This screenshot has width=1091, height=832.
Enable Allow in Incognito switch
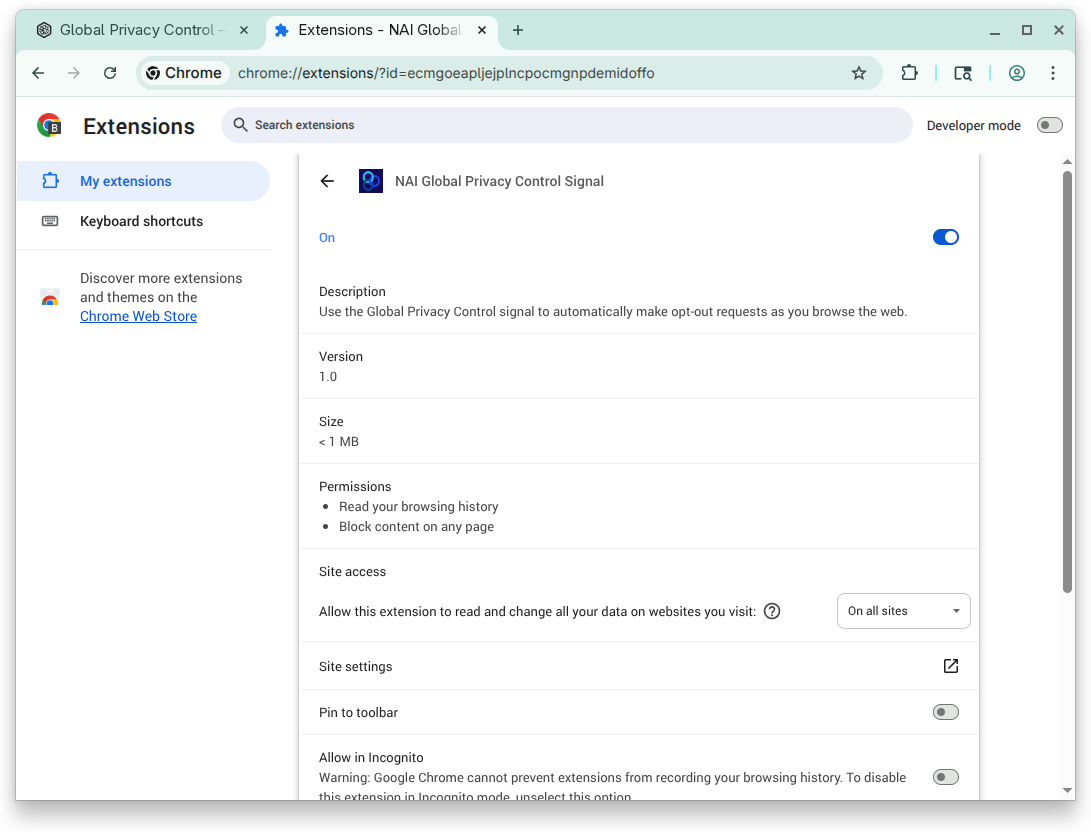click(x=946, y=777)
